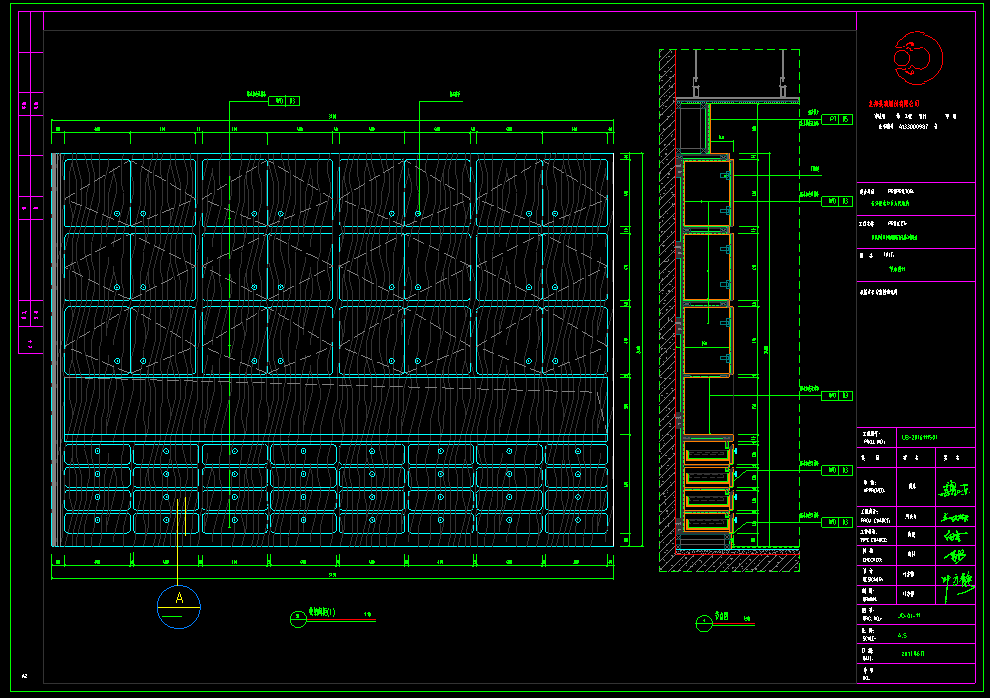Select the A2 sheet size label
This screenshot has width=990, height=698.
[24, 677]
